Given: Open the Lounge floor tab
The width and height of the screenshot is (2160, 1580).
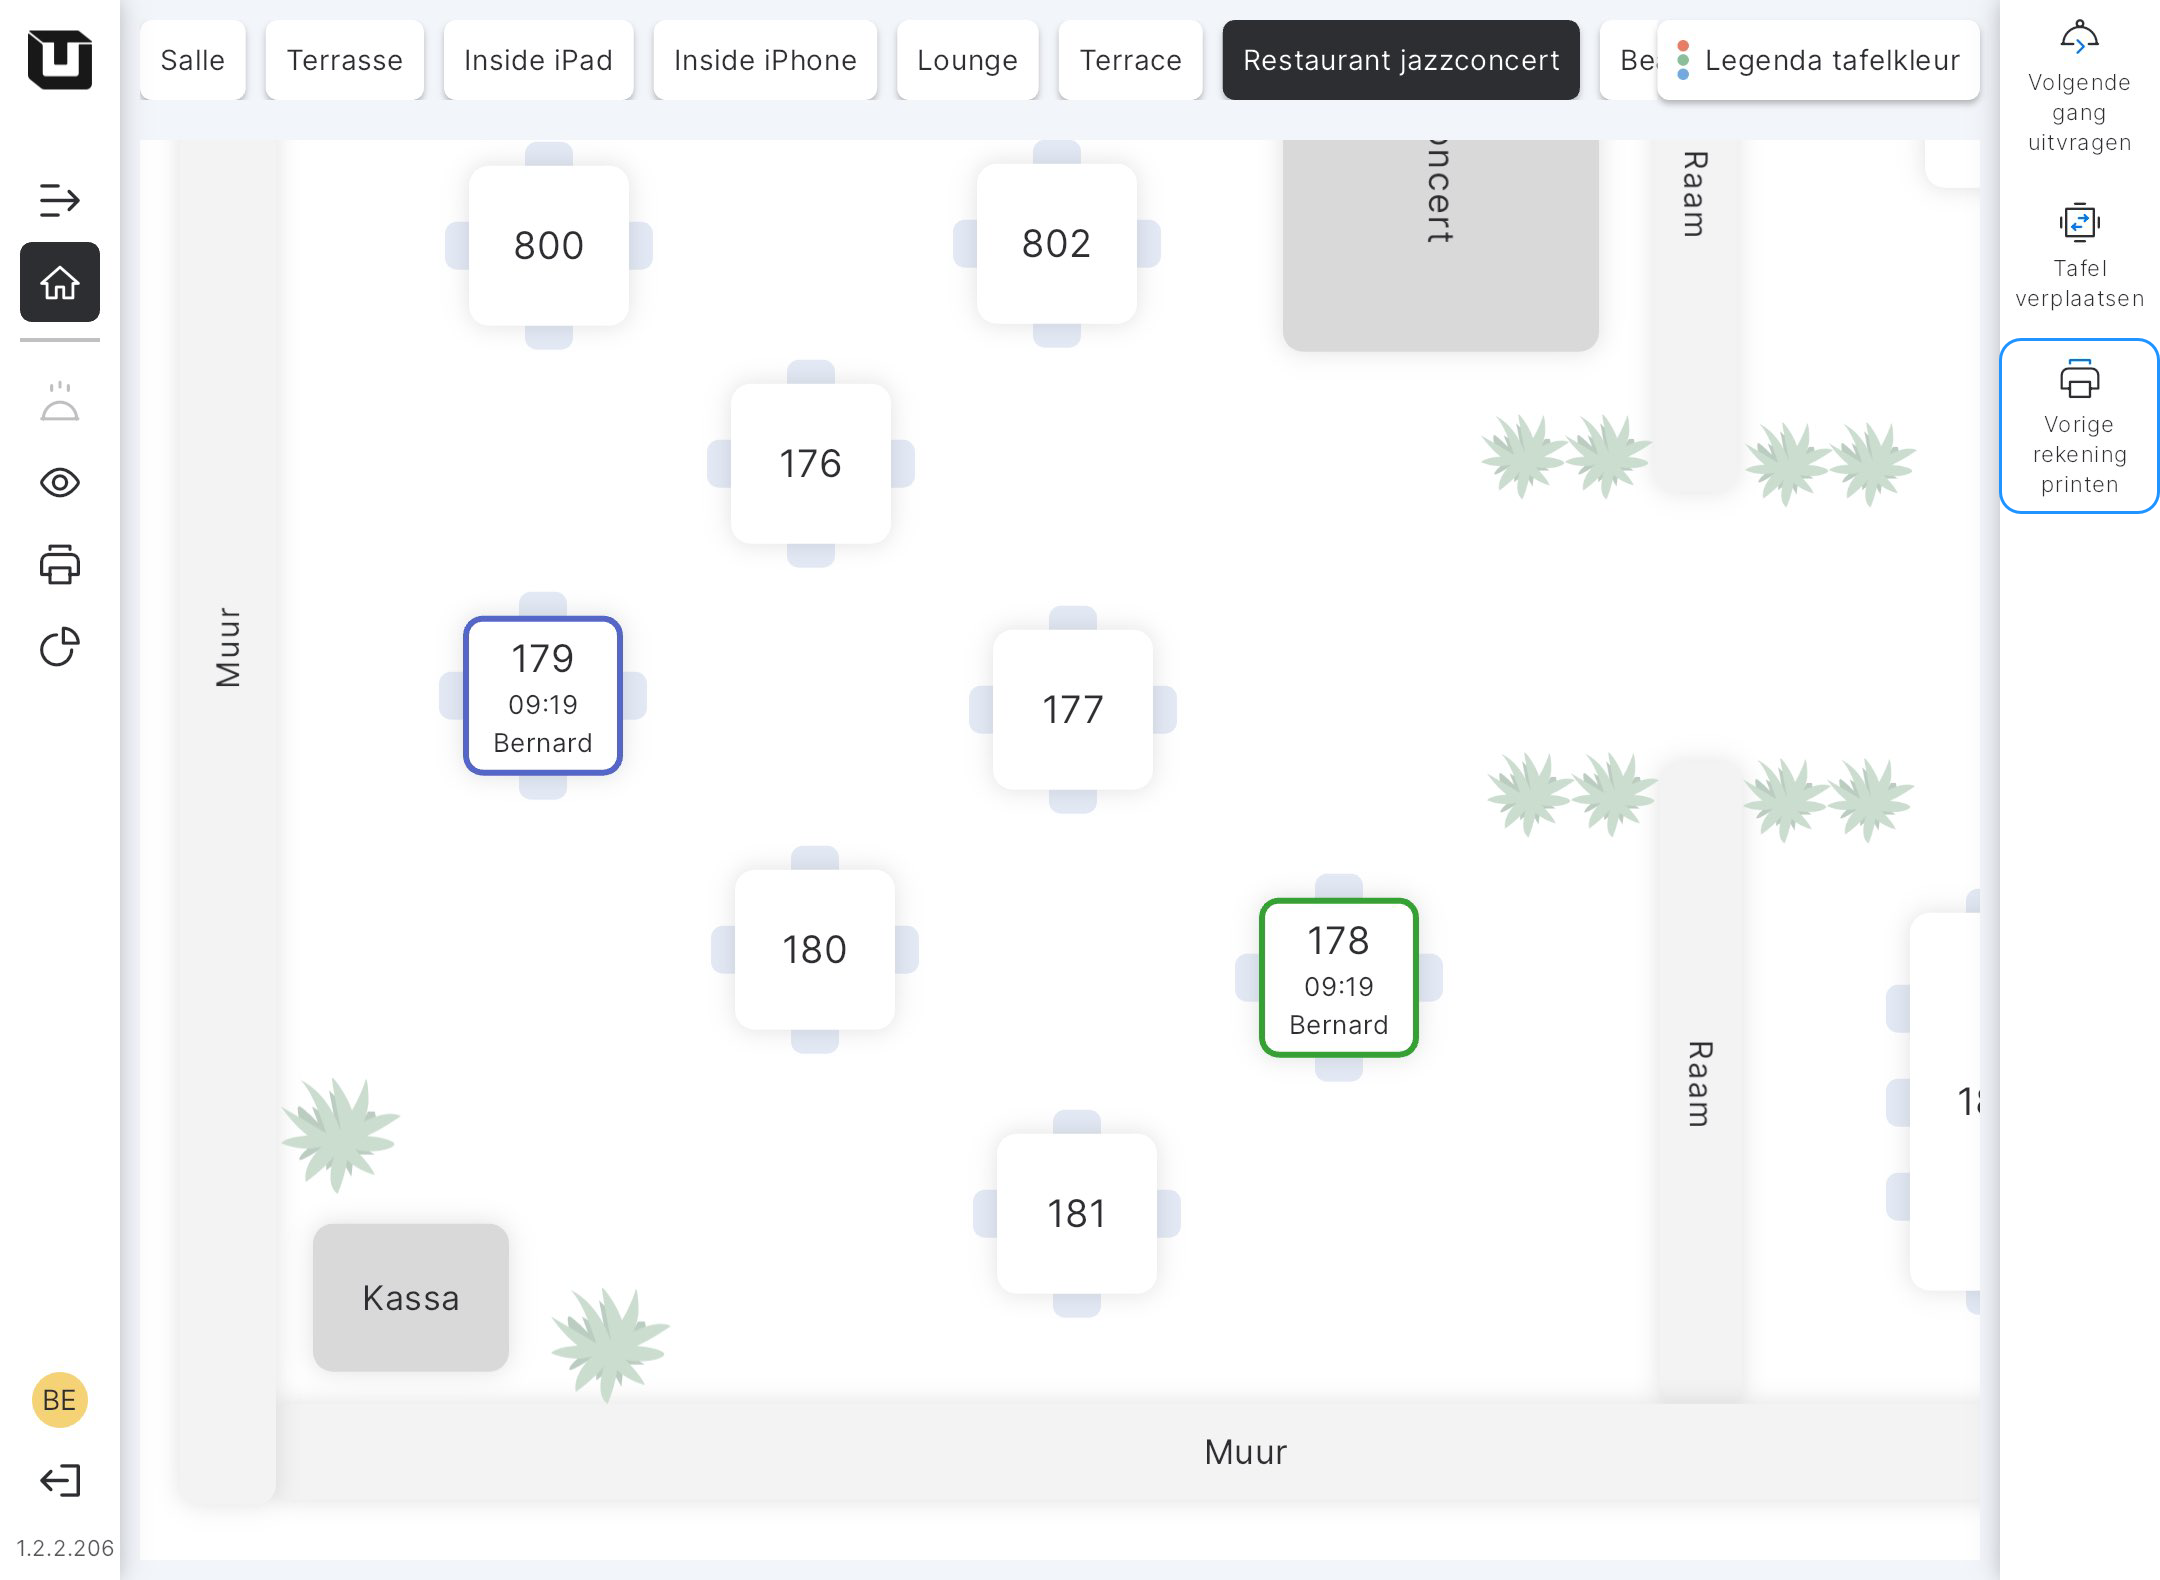Looking at the screenshot, I should [x=967, y=60].
